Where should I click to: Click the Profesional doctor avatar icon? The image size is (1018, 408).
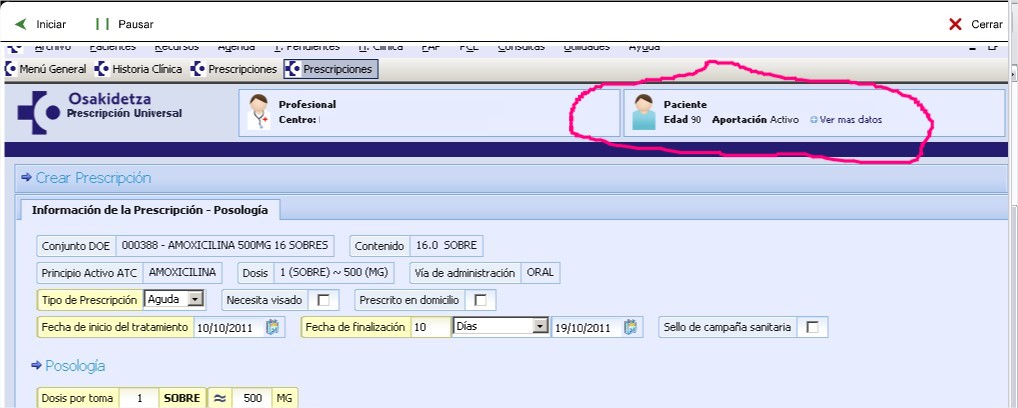[259, 112]
